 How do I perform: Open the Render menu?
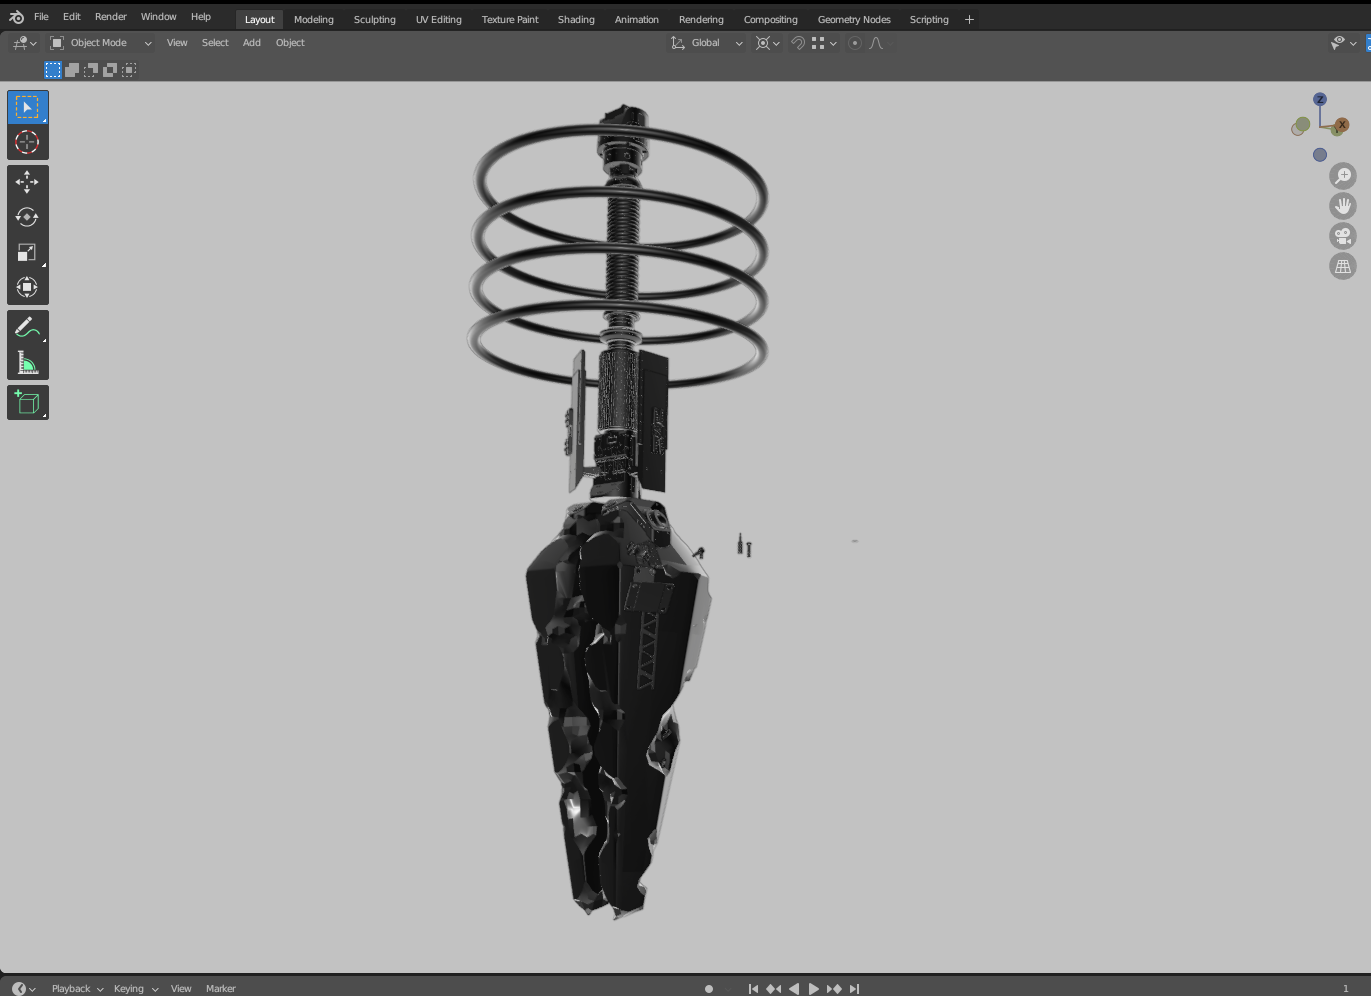pos(111,17)
